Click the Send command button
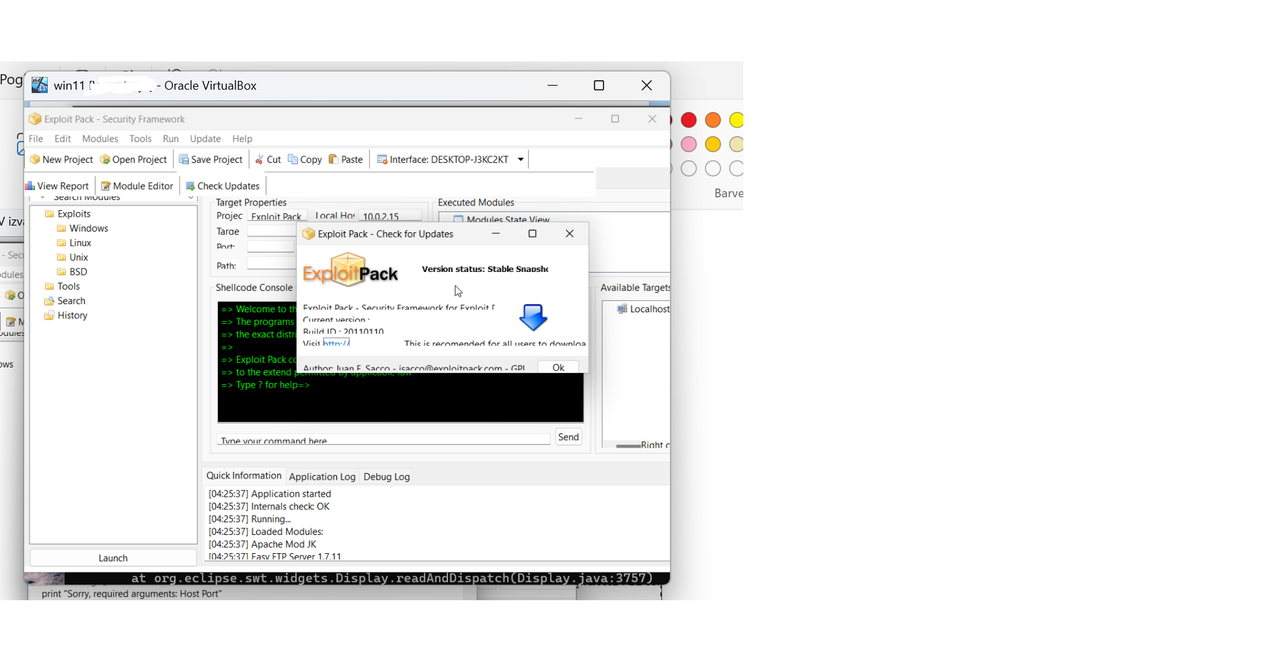1280x667 pixels. pyautogui.click(x=568, y=437)
